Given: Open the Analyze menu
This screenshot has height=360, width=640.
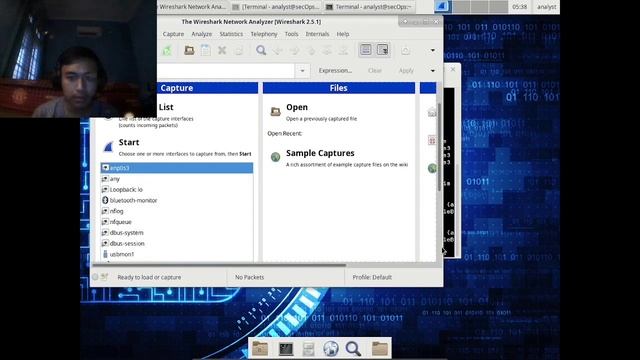Looking at the screenshot, I should pos(202,34).
